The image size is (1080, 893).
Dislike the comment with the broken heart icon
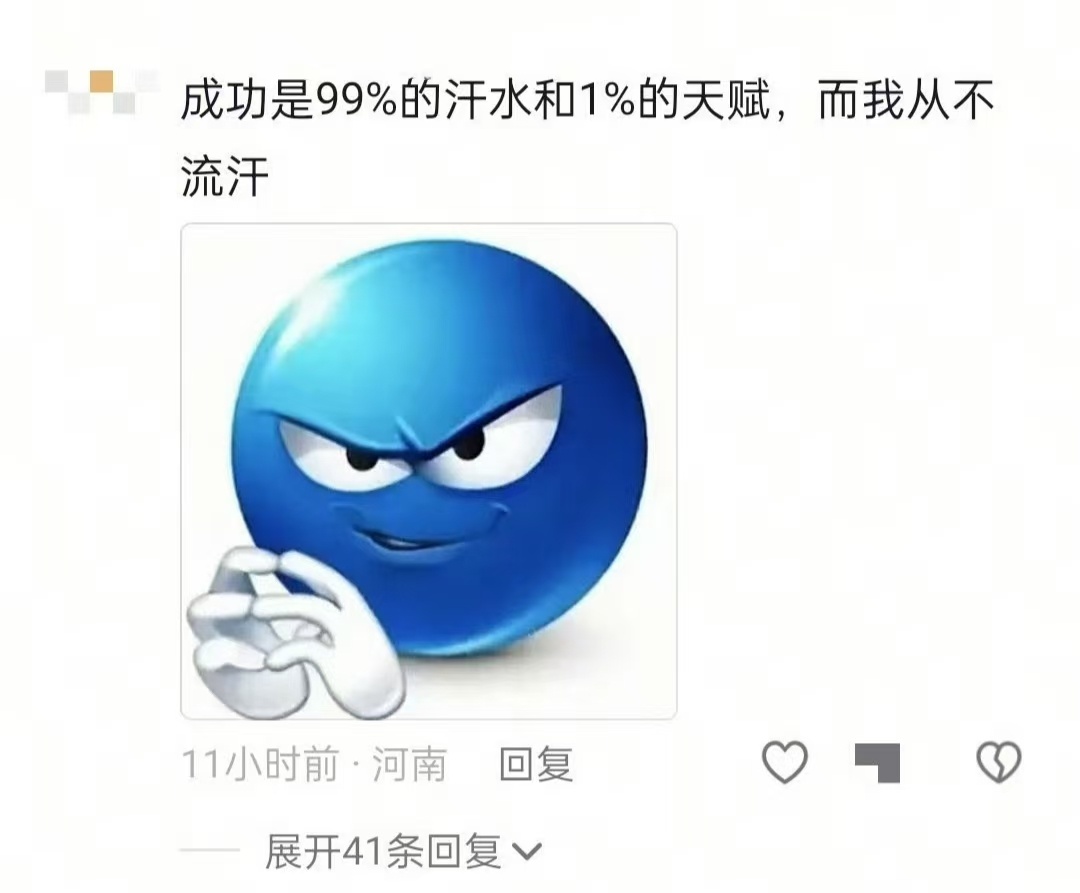[x=999, y=761]
